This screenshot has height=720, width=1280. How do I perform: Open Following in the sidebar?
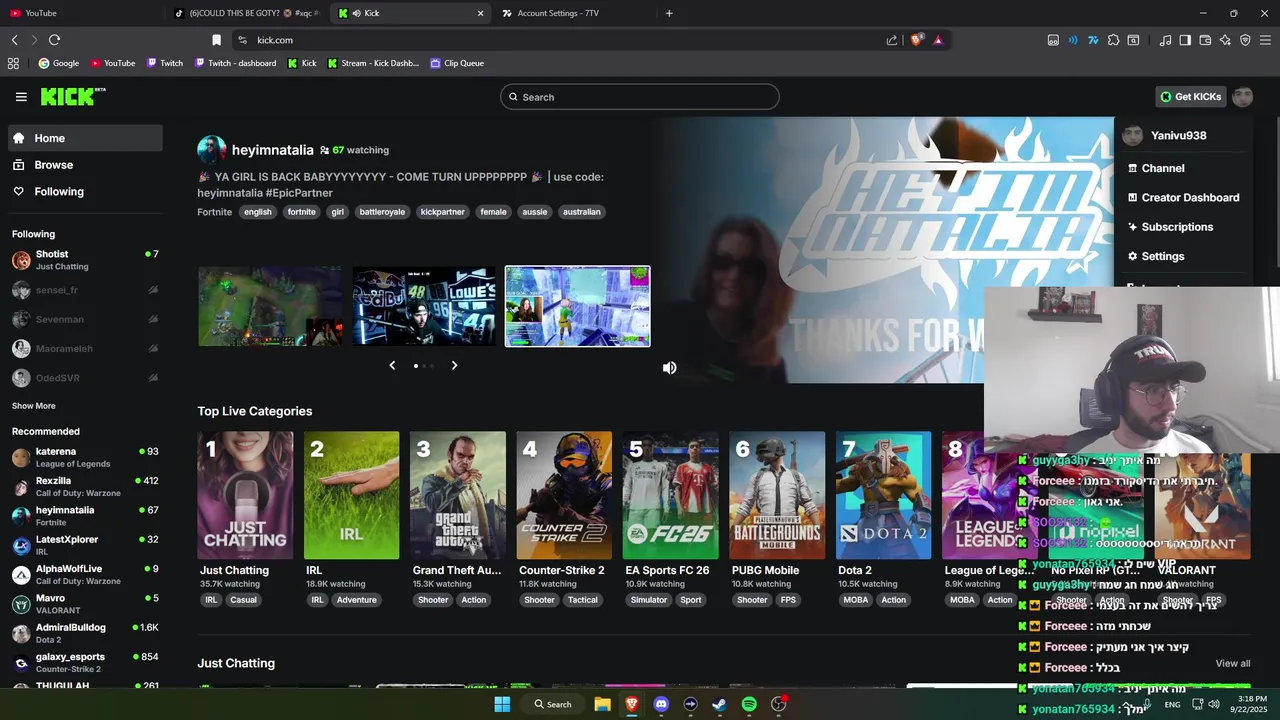pos(85,192)
